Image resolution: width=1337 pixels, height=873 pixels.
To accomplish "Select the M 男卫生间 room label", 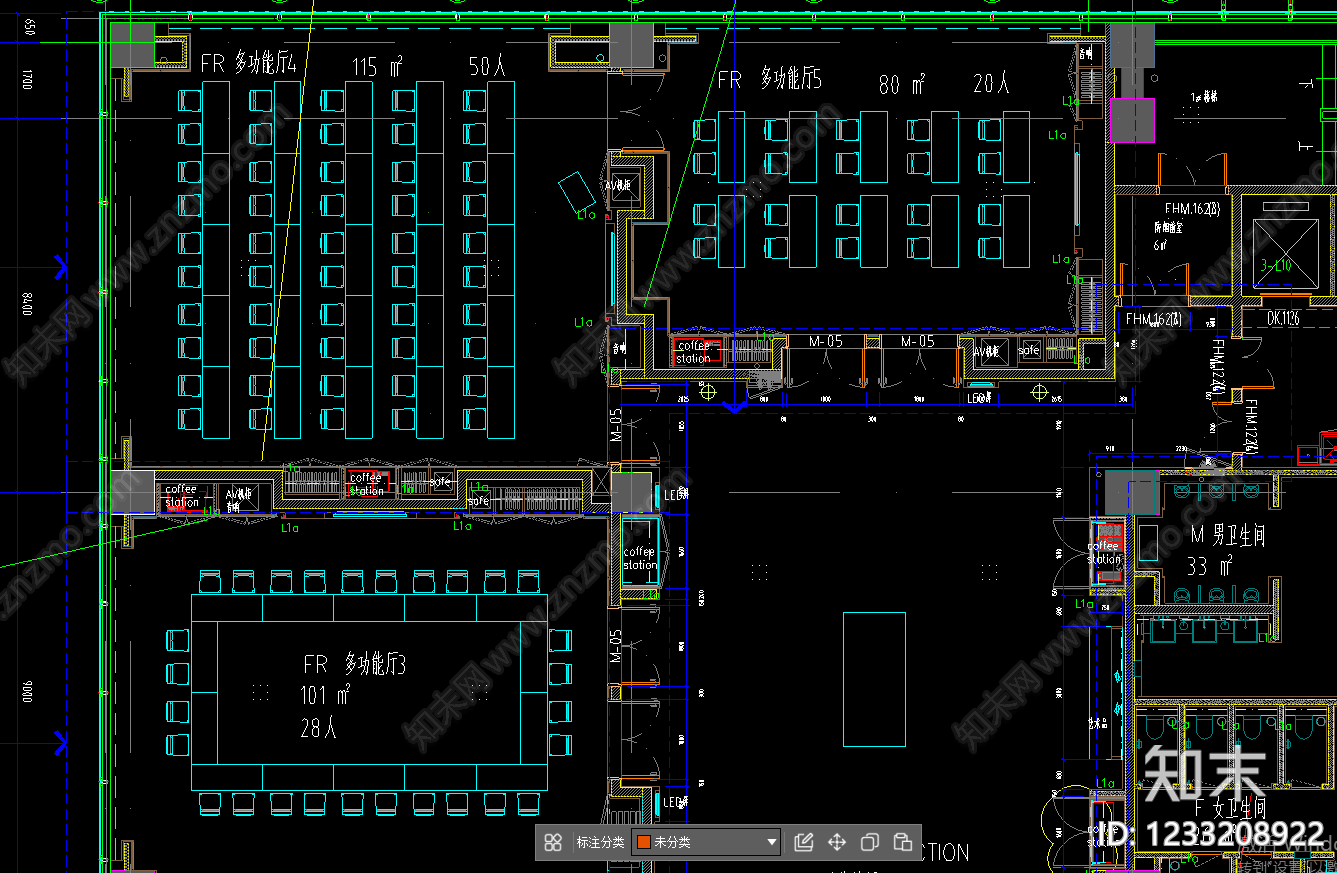I will [x=1228, y=536].
